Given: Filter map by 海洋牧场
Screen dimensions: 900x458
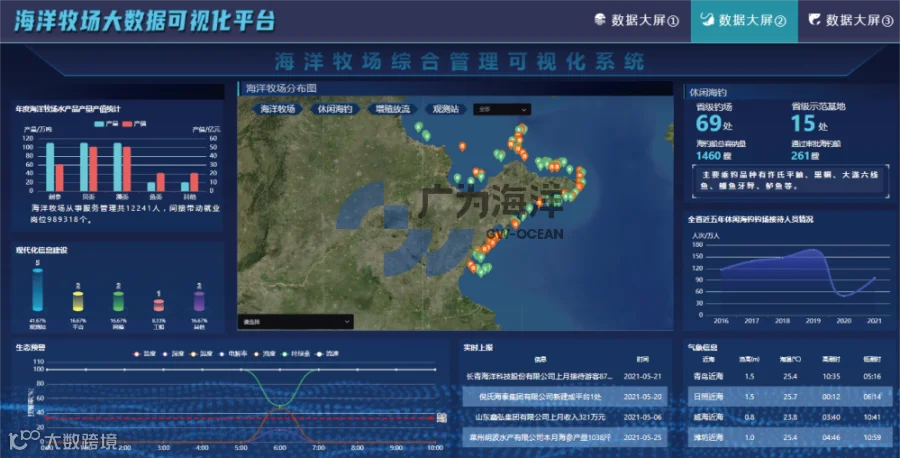Looking at the screenshot, I should [277, 109].
